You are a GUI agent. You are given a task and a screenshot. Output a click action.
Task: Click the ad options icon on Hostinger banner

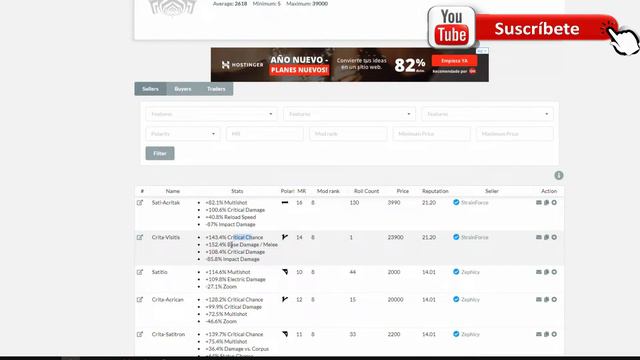(482, 51)
